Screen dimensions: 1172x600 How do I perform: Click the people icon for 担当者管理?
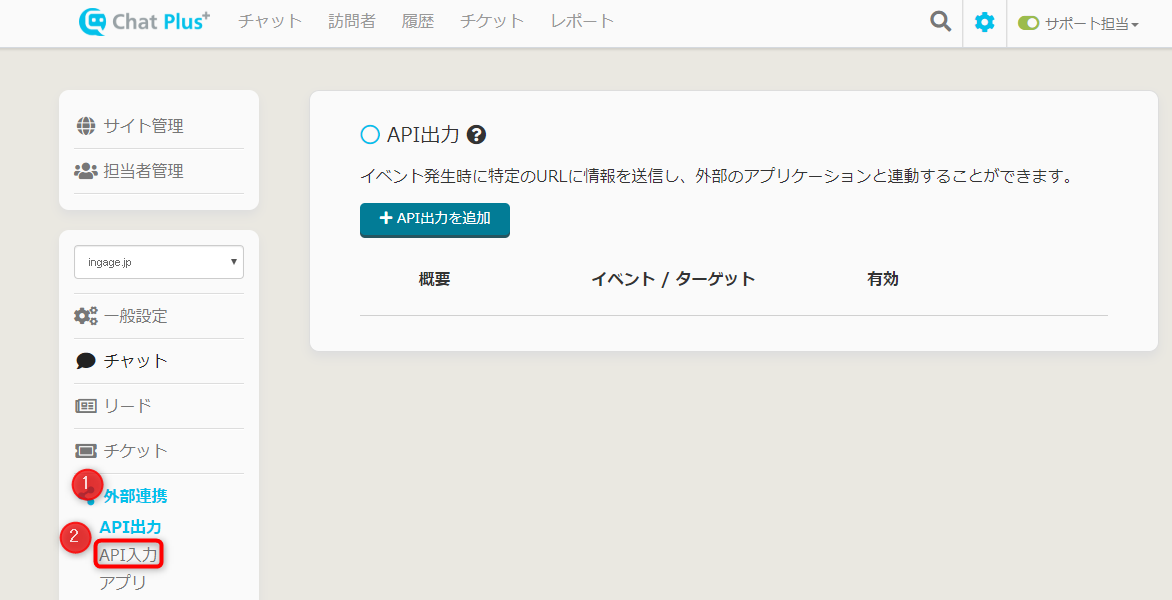(86, 171)
